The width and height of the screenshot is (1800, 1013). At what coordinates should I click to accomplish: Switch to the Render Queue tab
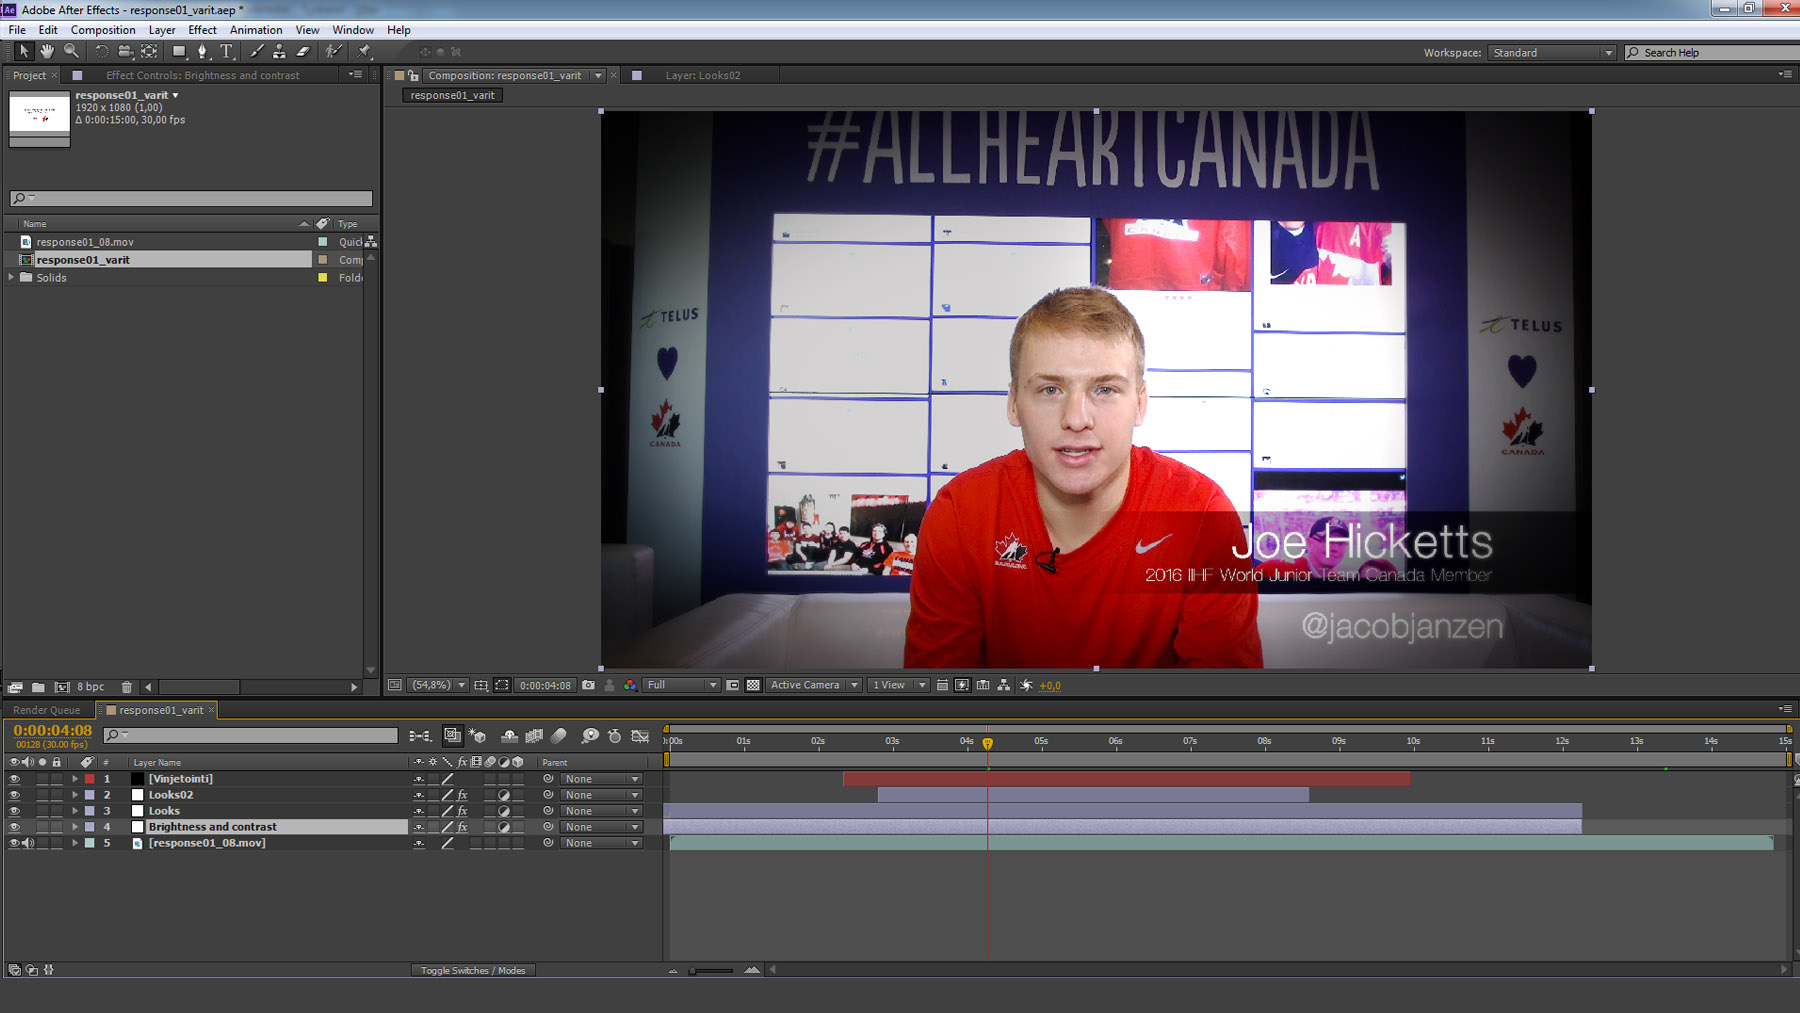[x=46, y=710]
